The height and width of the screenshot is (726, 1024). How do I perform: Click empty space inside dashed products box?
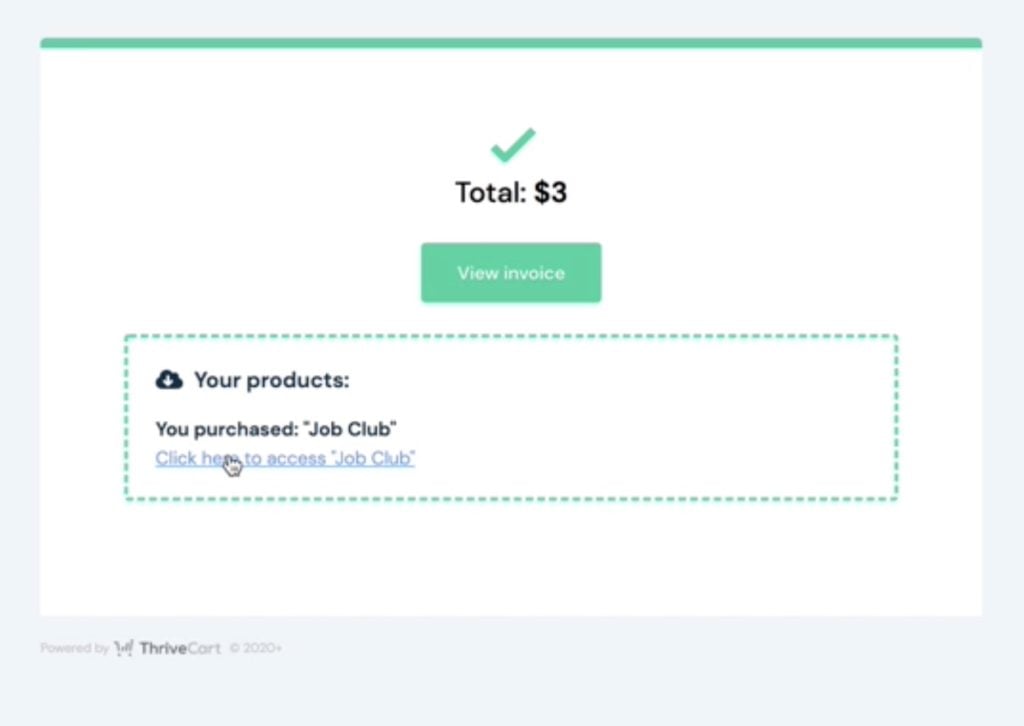[653, 418]
